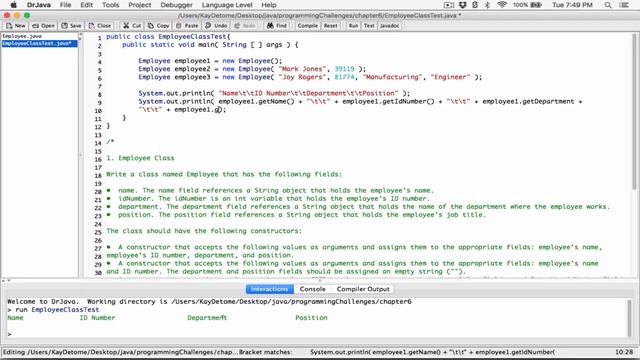Open the File menu
The height and width of the screenshot is (360, 640).
click(x=65, y=5)
